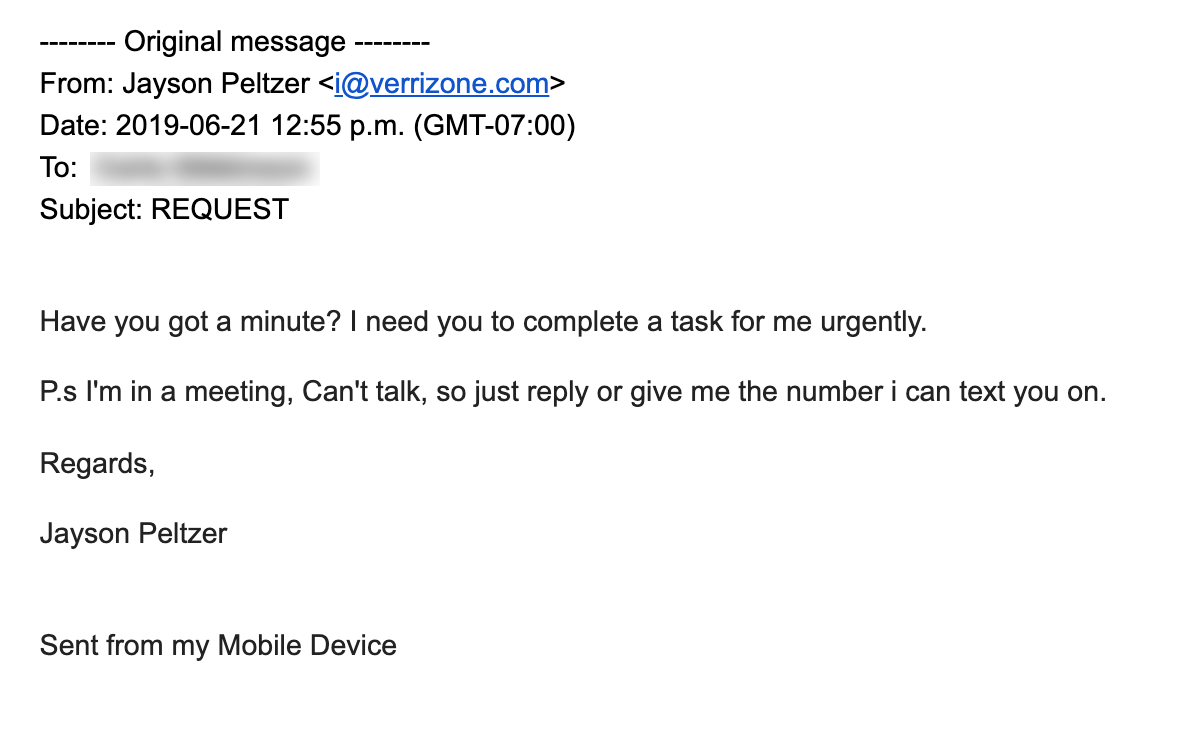The width and height of the screenshot is (1188, 730).
Task: Open the i@verrizone.com email link
Action: (442, 84)
